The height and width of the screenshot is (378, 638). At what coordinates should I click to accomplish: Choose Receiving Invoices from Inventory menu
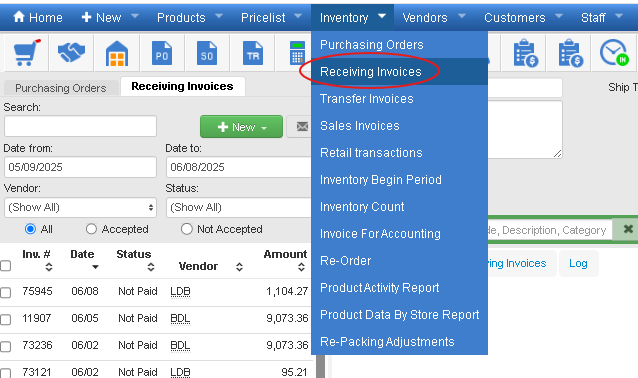click(x=400, y=72)
